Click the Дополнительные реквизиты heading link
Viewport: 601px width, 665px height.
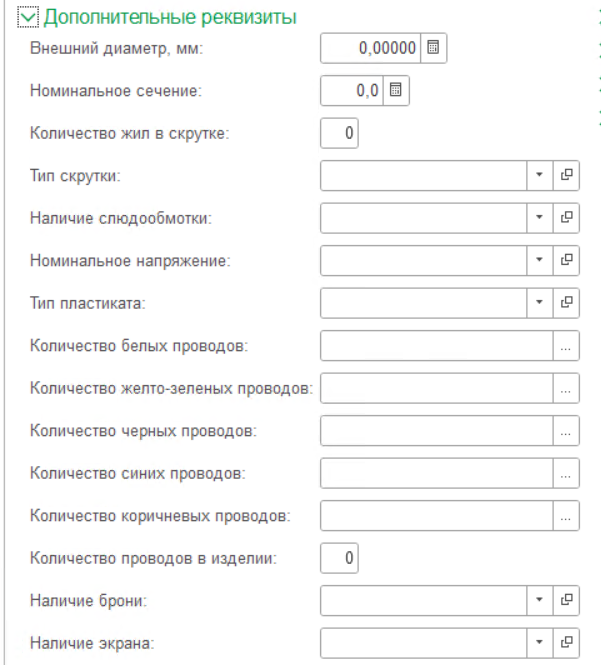(x=170, y=17)
